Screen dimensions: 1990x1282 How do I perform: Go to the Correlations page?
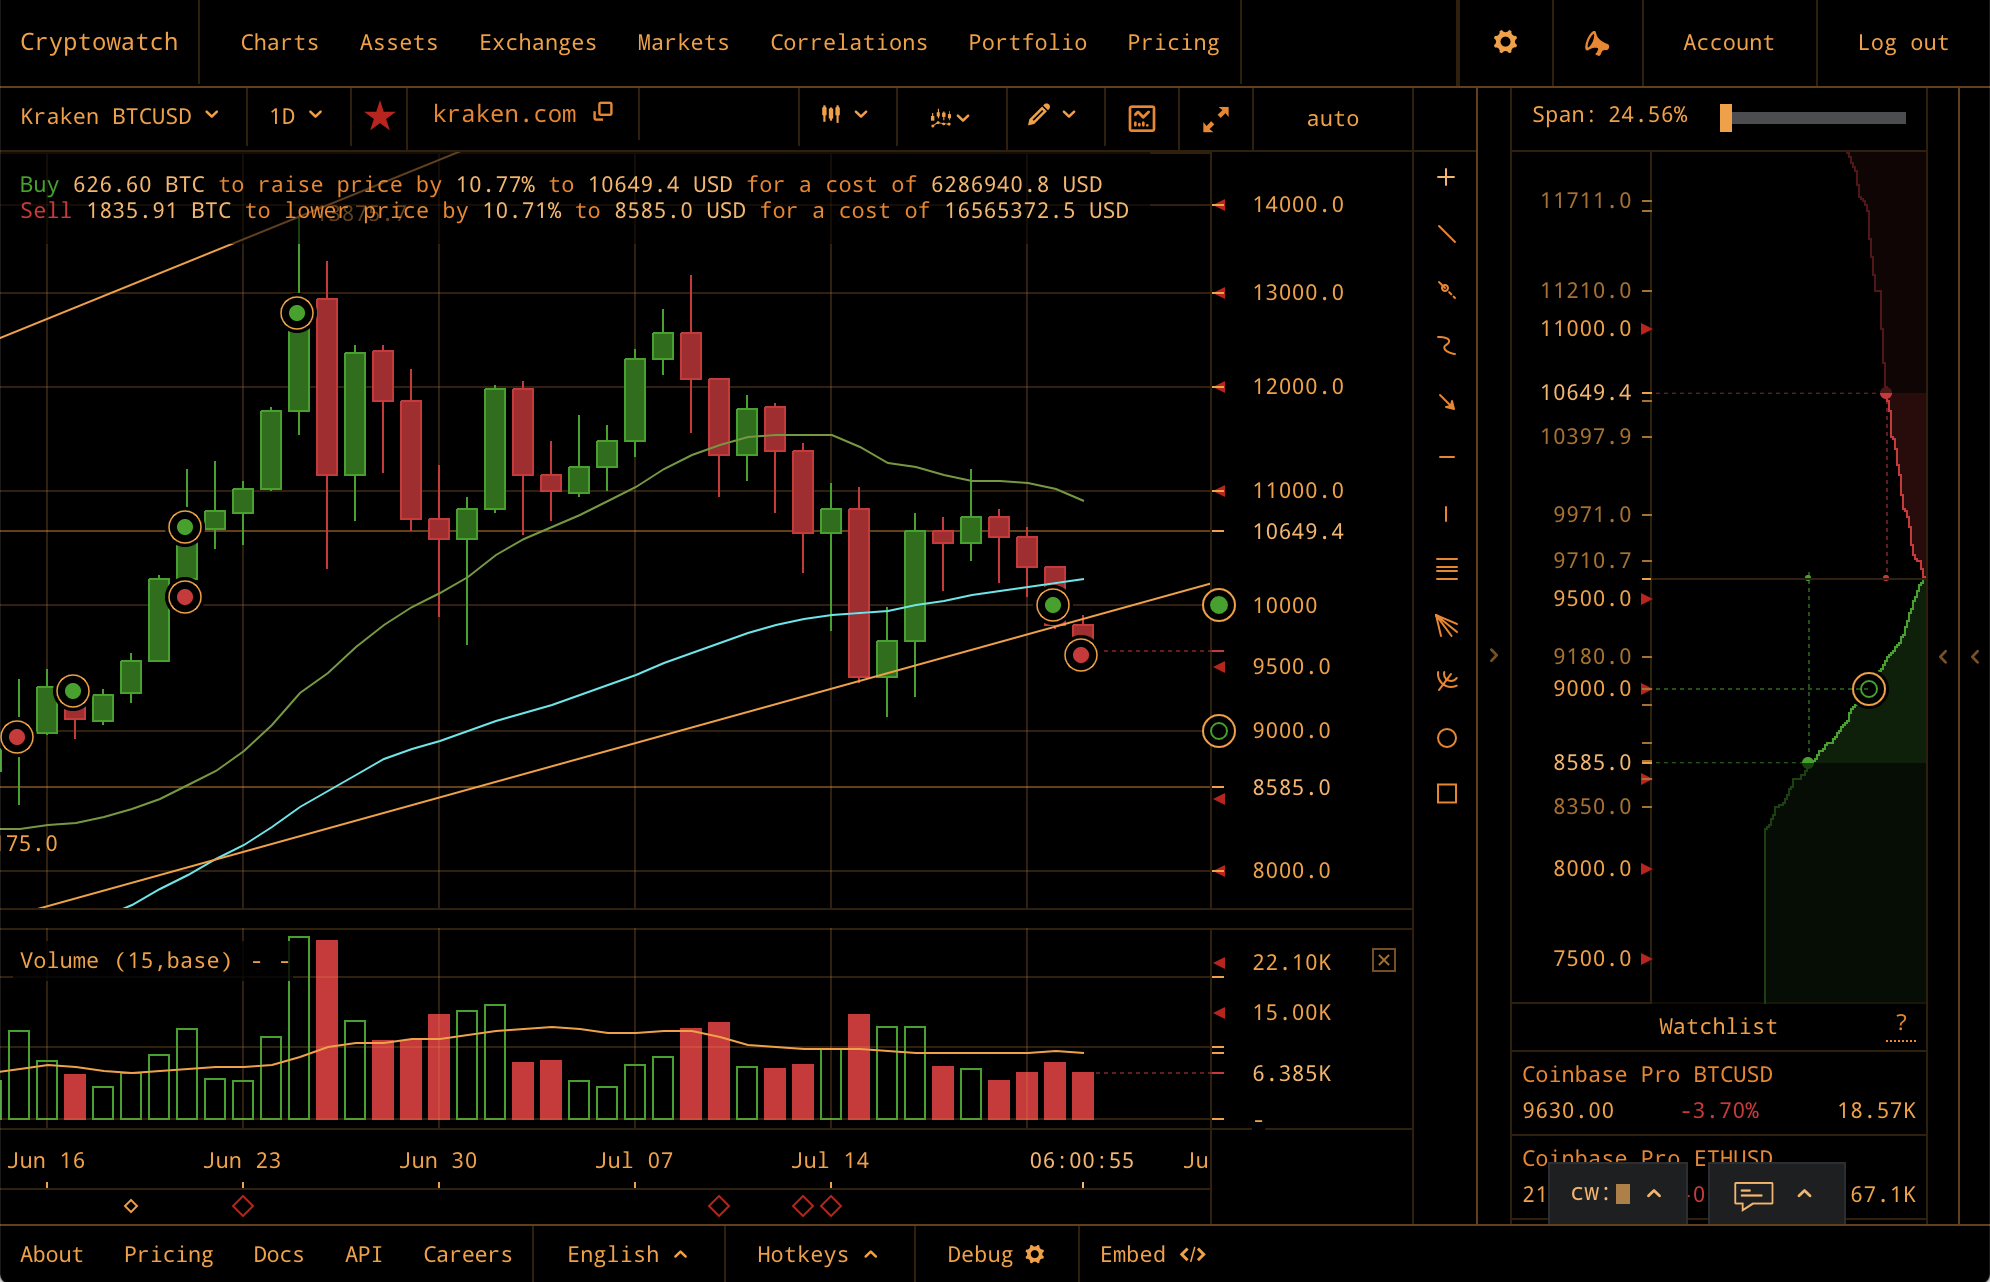click(849, 42)
